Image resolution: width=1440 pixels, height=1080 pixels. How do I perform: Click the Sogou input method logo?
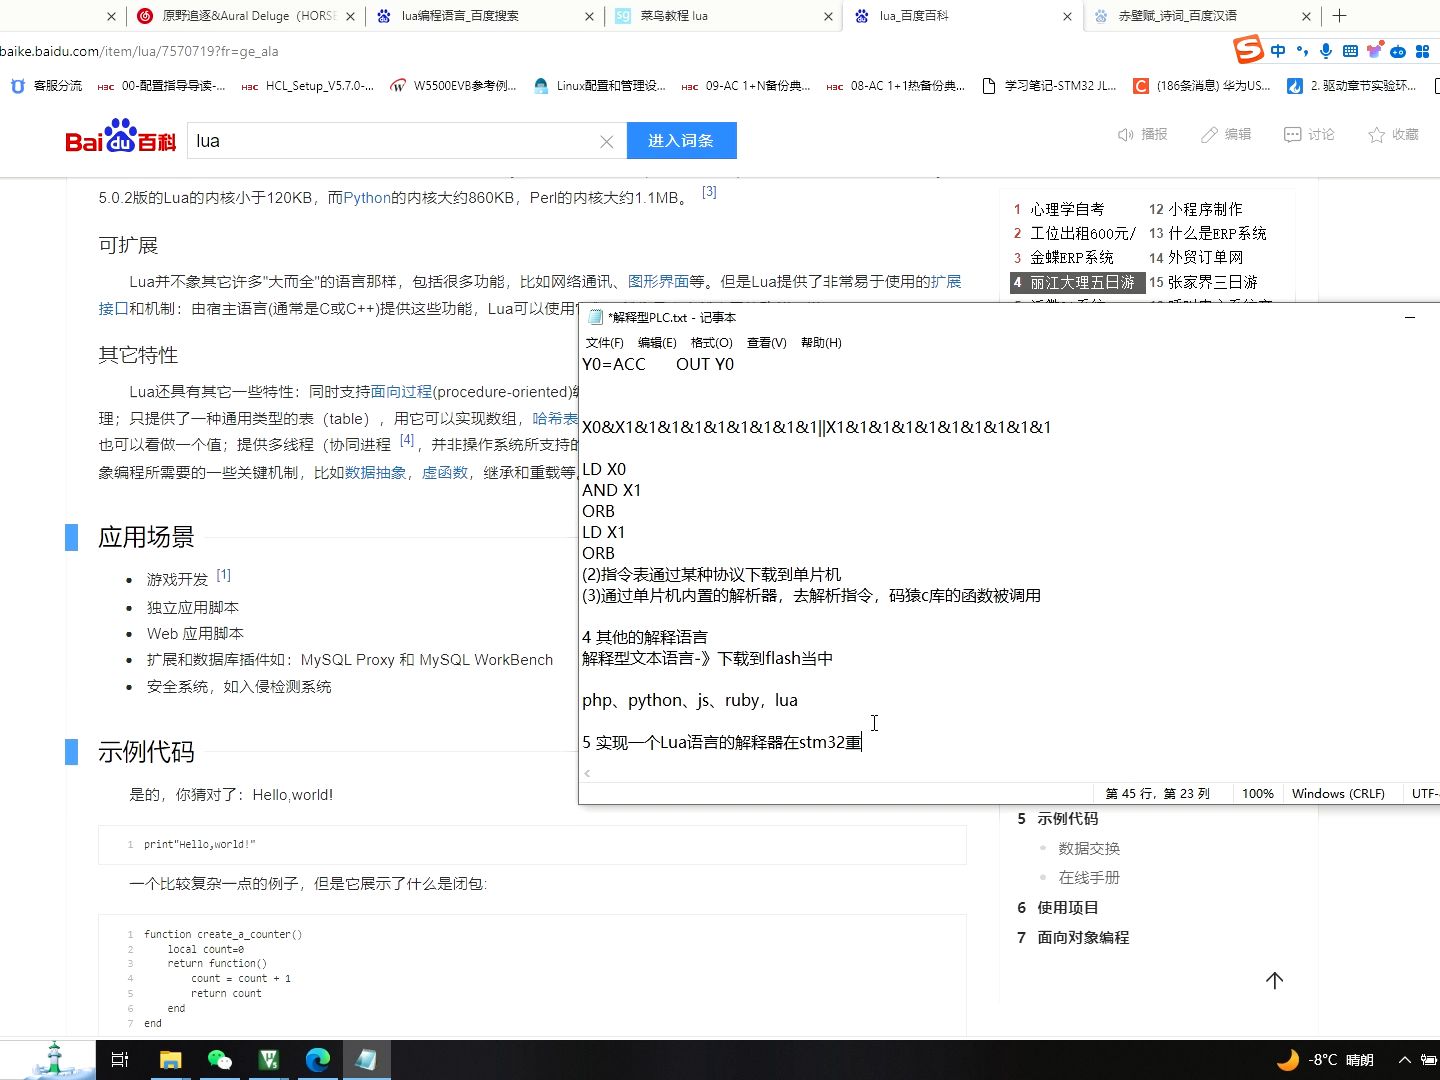1248,49
